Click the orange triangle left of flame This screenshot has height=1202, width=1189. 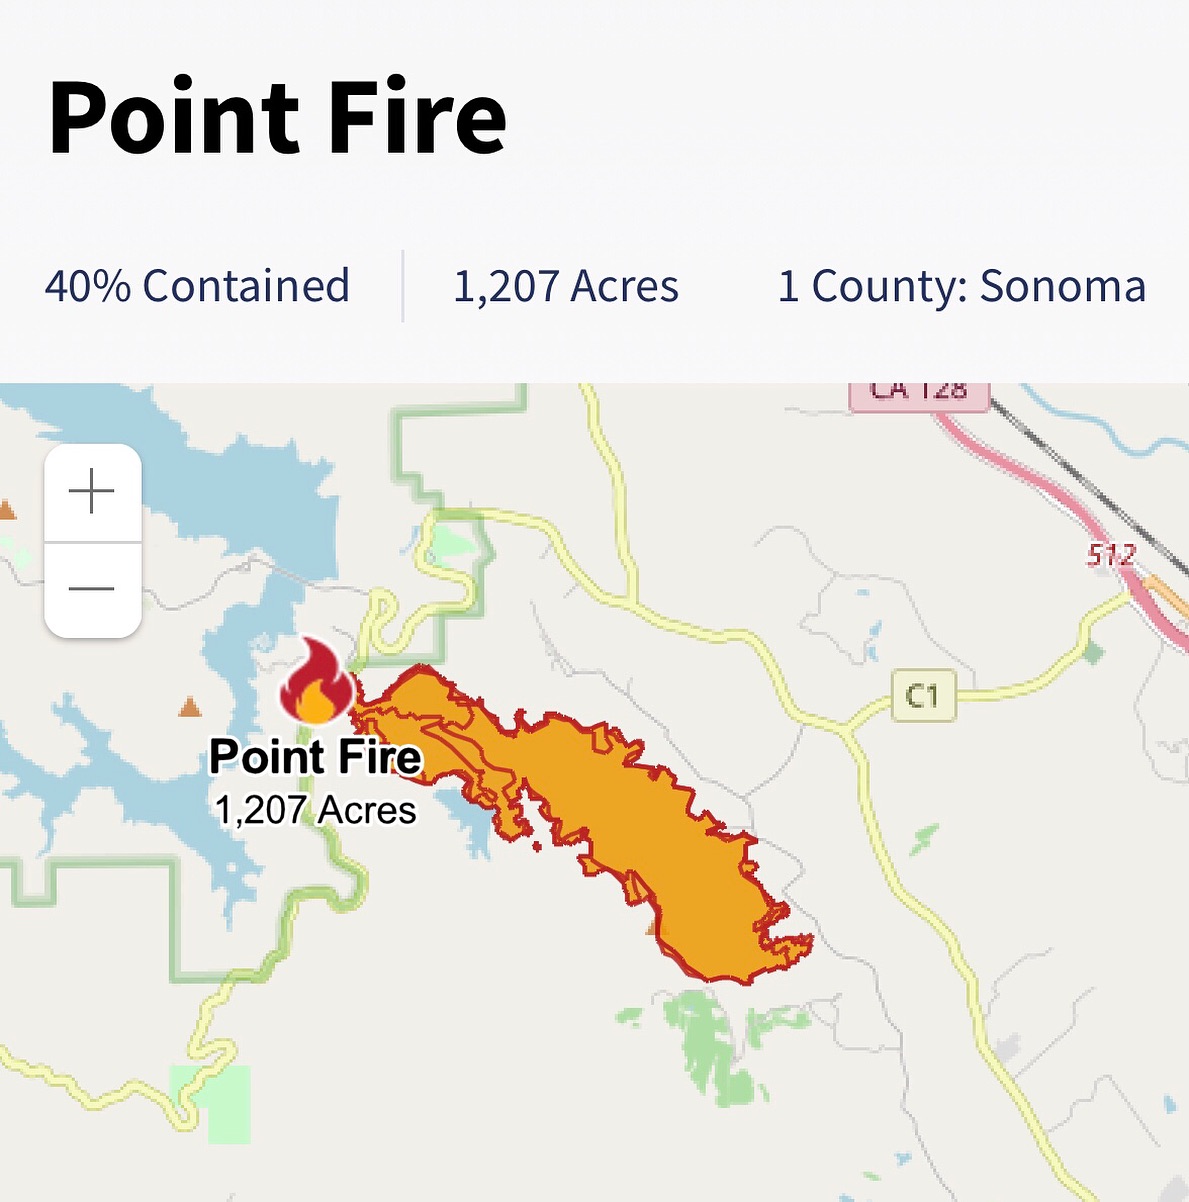pos(189,709)
